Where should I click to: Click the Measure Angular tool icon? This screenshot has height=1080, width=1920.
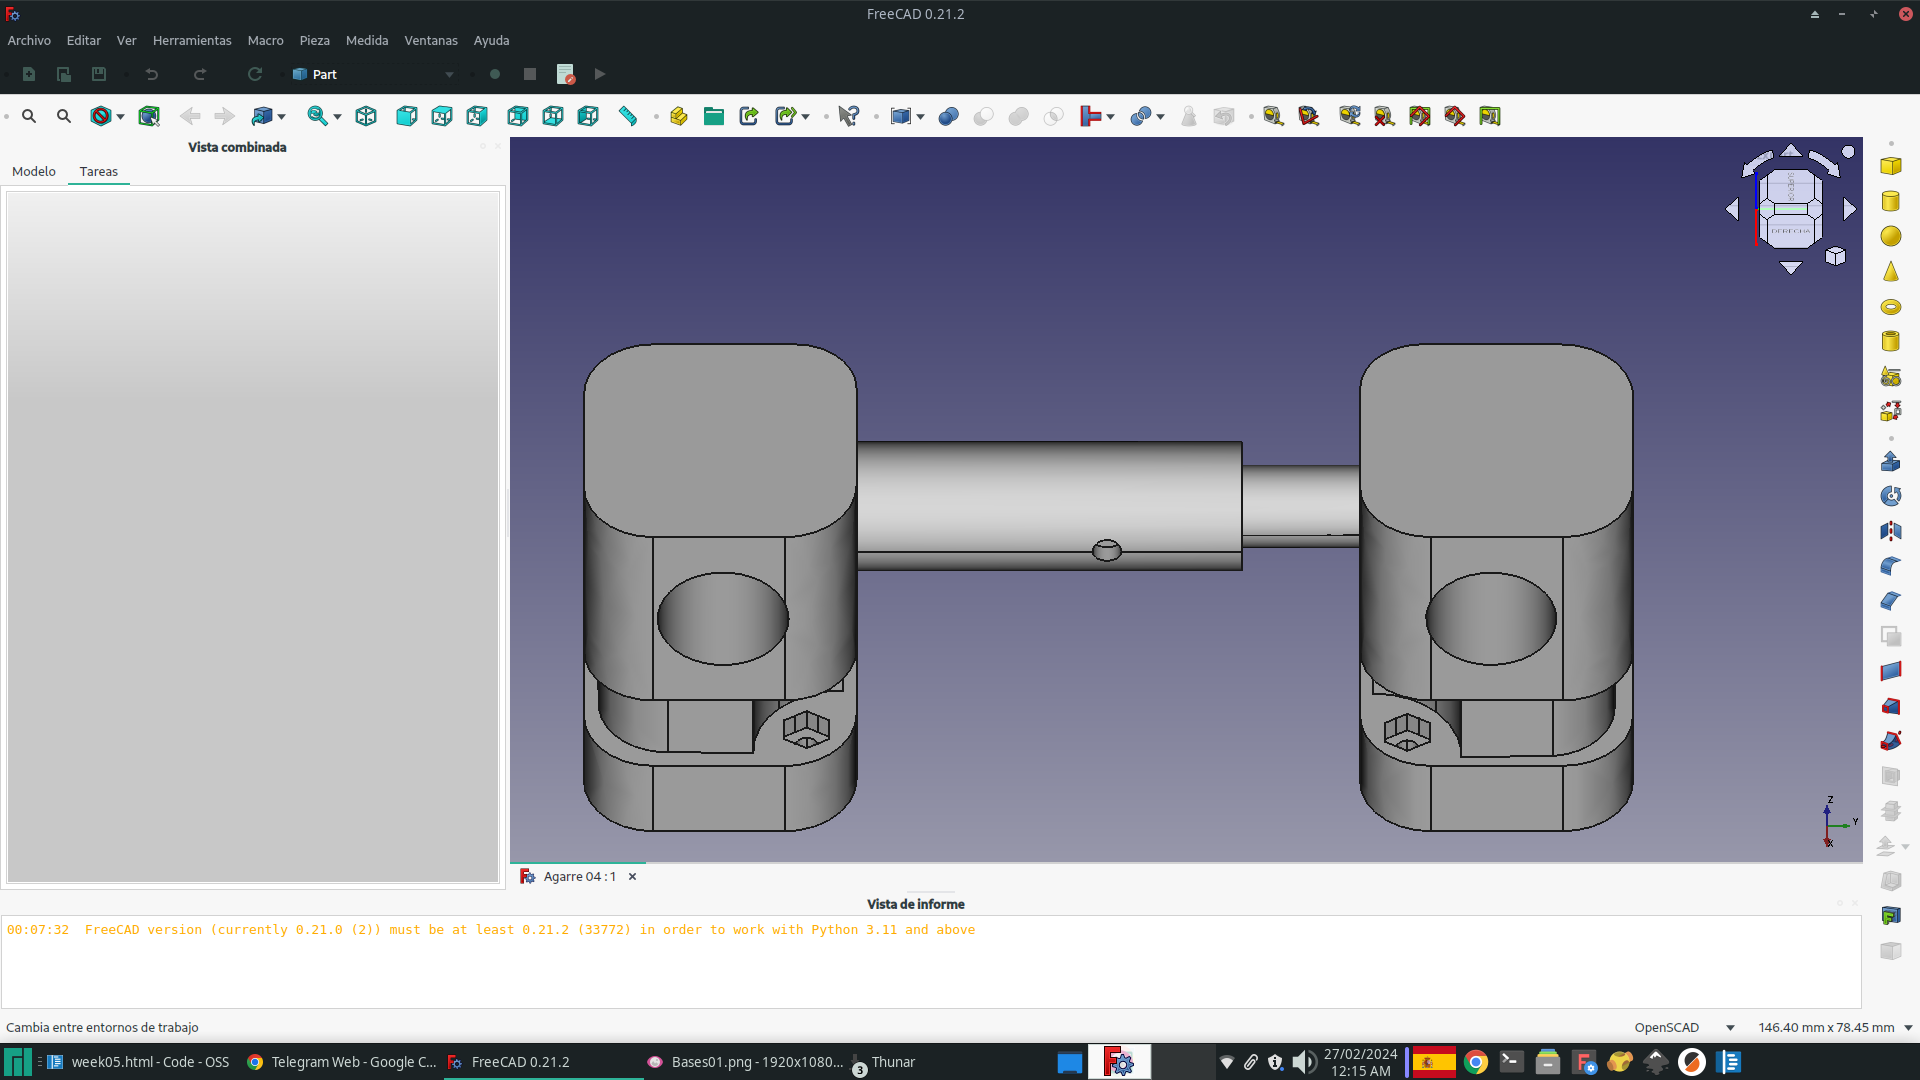(1308, 116)
